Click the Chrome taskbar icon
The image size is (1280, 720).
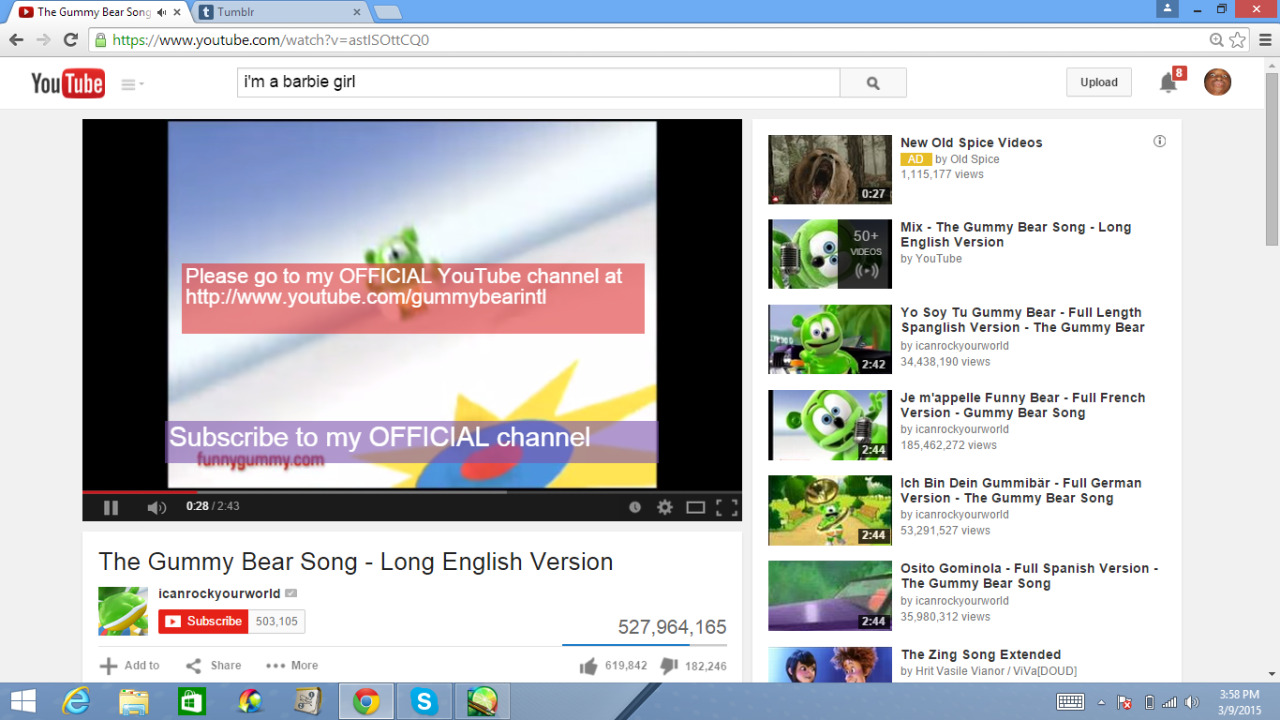366,702
